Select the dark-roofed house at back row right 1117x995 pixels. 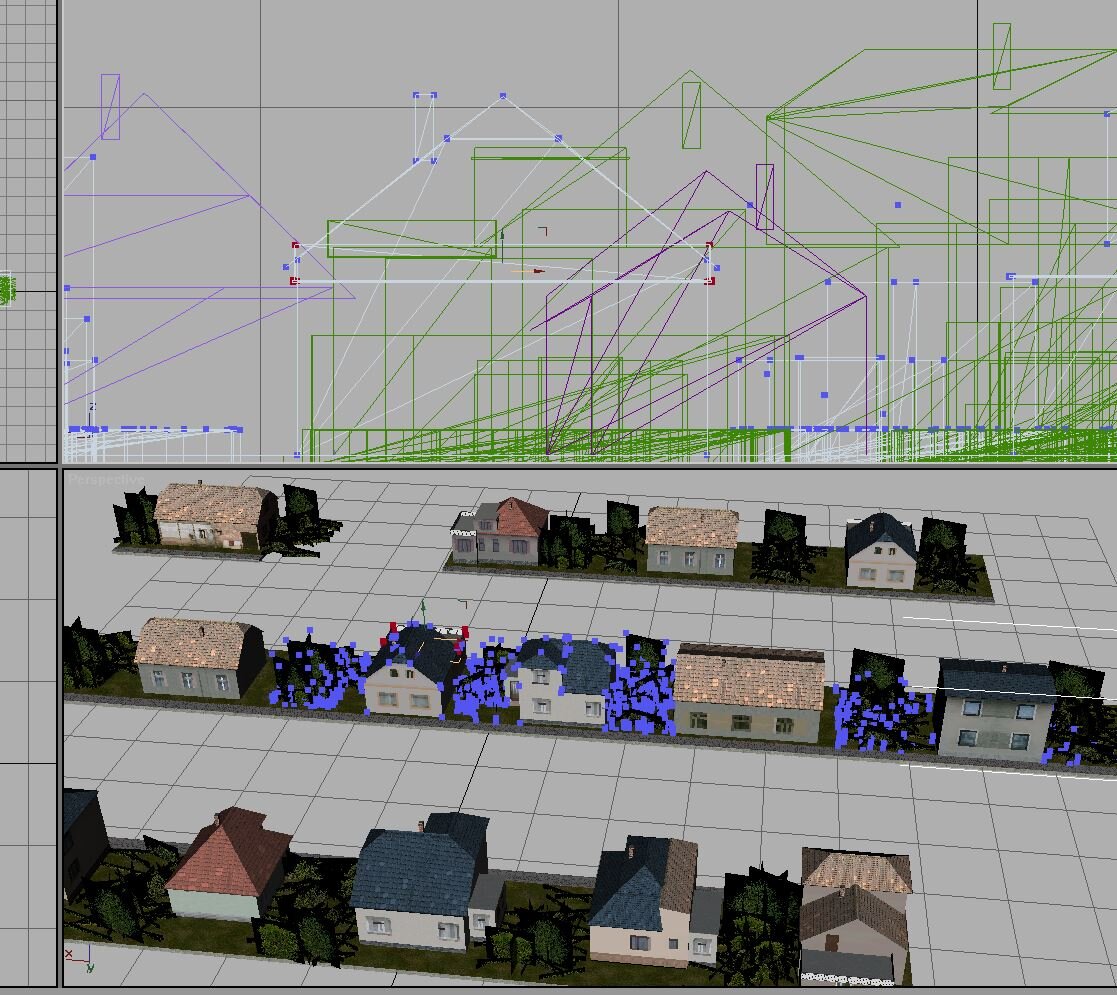[x=880, y=551]
